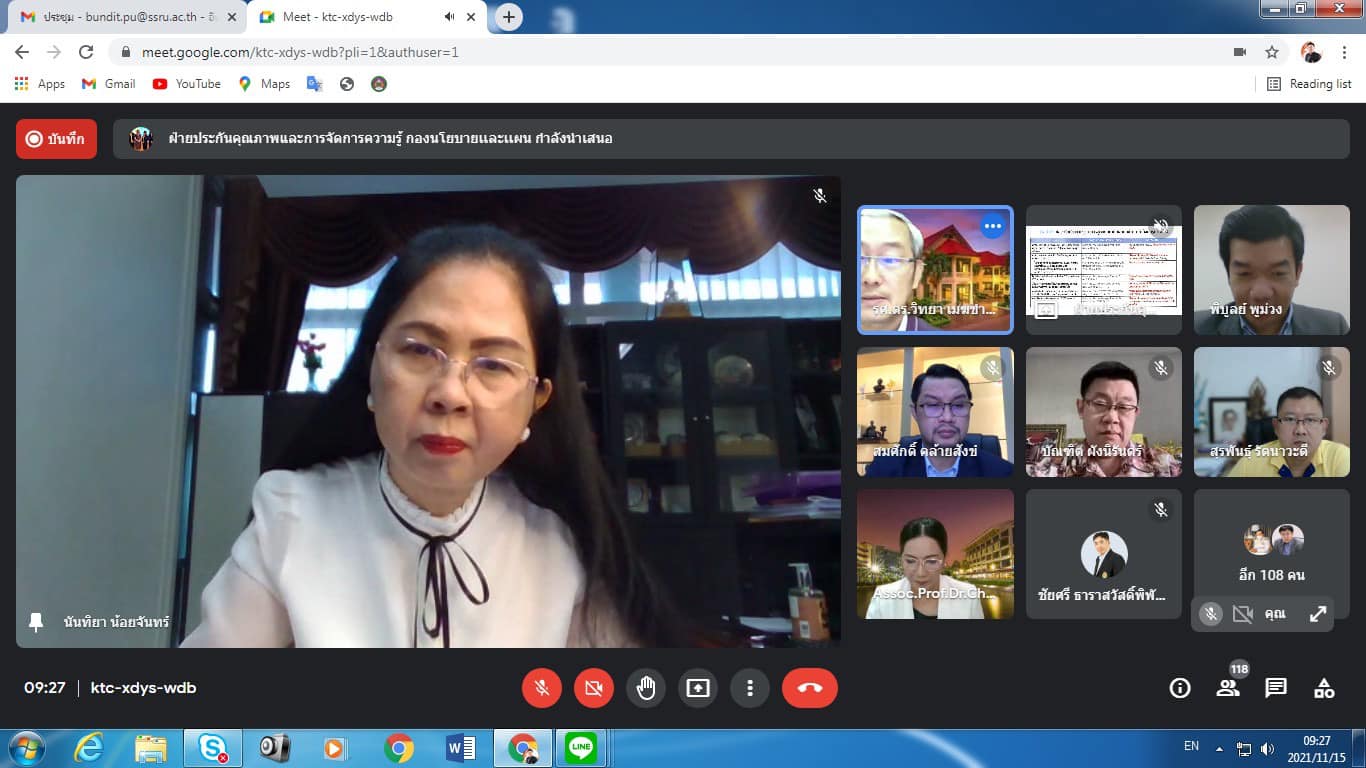
Task: Expand self-view with the fullscreen arrows icon
Action: (1318, 614)
